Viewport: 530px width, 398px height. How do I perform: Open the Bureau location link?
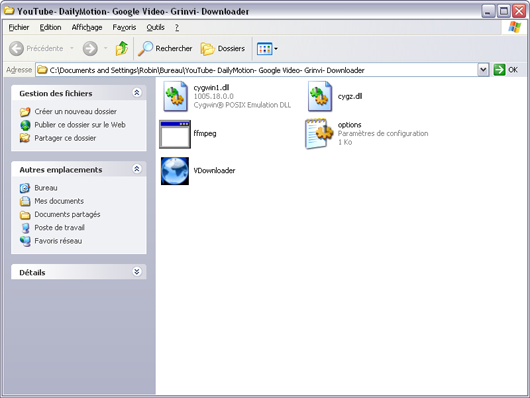point(46,188)
